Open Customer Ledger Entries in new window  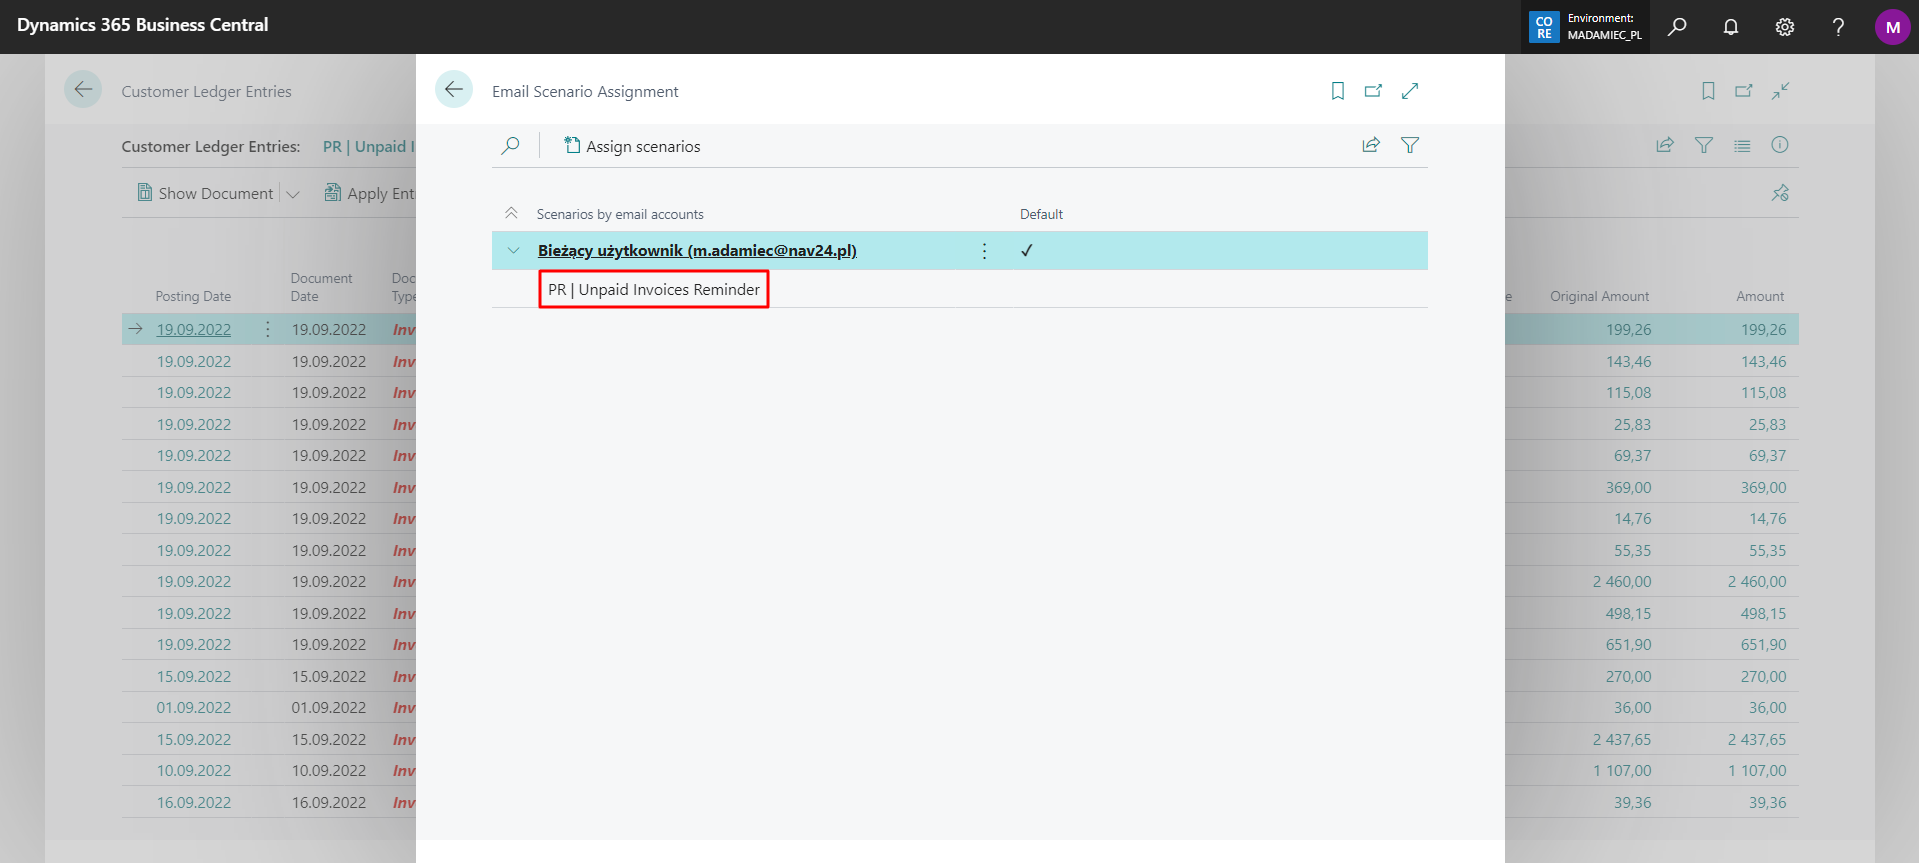click(x=1744, y=91)
